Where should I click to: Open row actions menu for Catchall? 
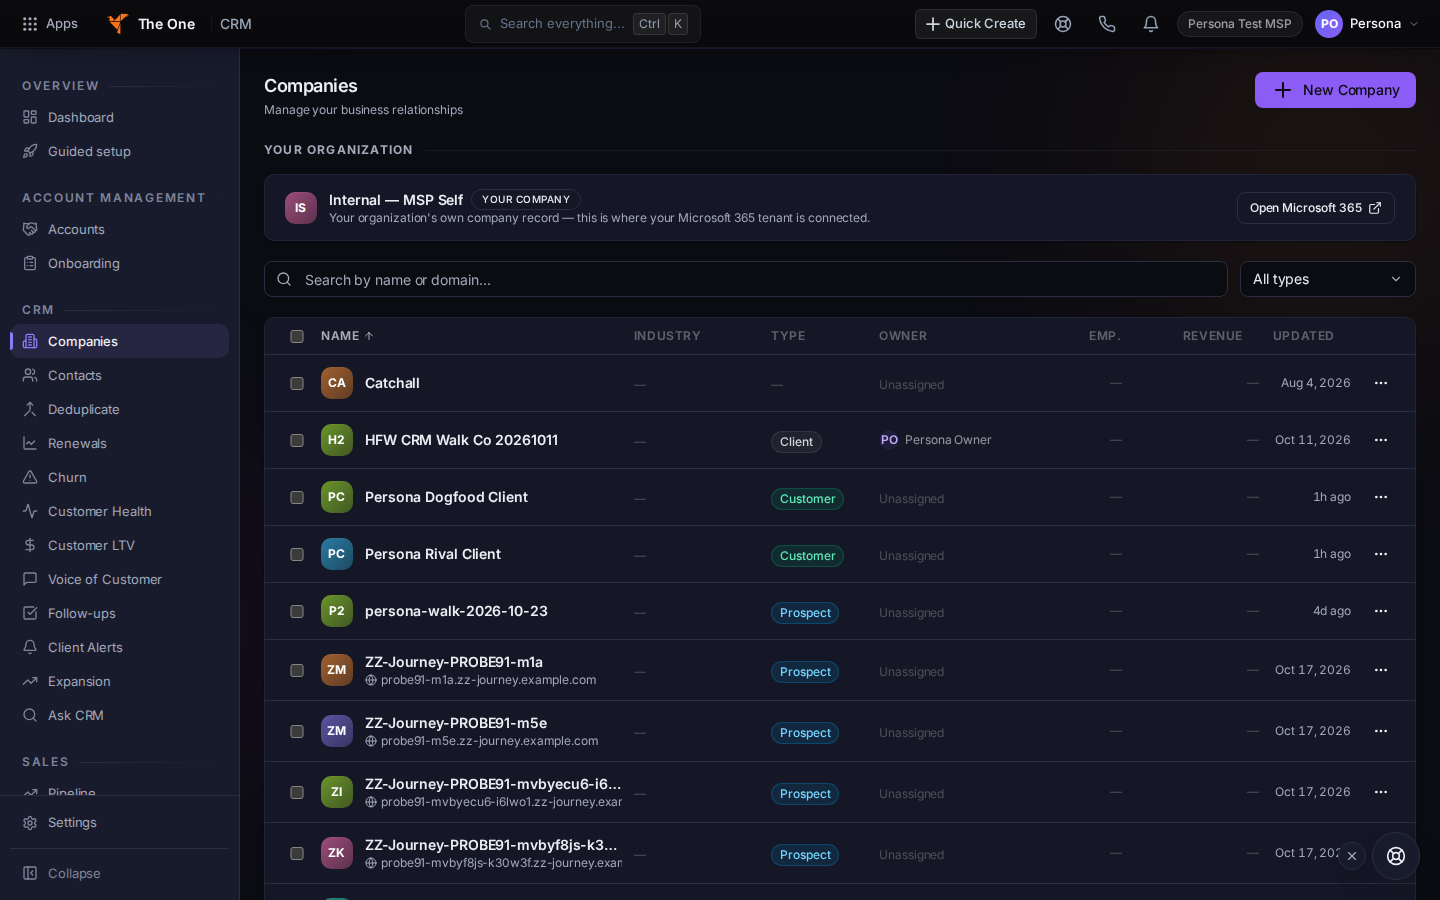tap(1381, 383)
